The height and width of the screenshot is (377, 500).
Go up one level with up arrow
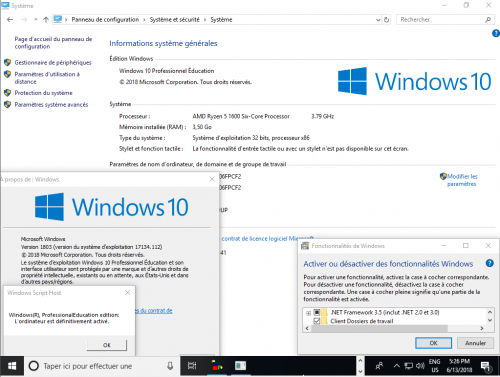click(46, 20)
